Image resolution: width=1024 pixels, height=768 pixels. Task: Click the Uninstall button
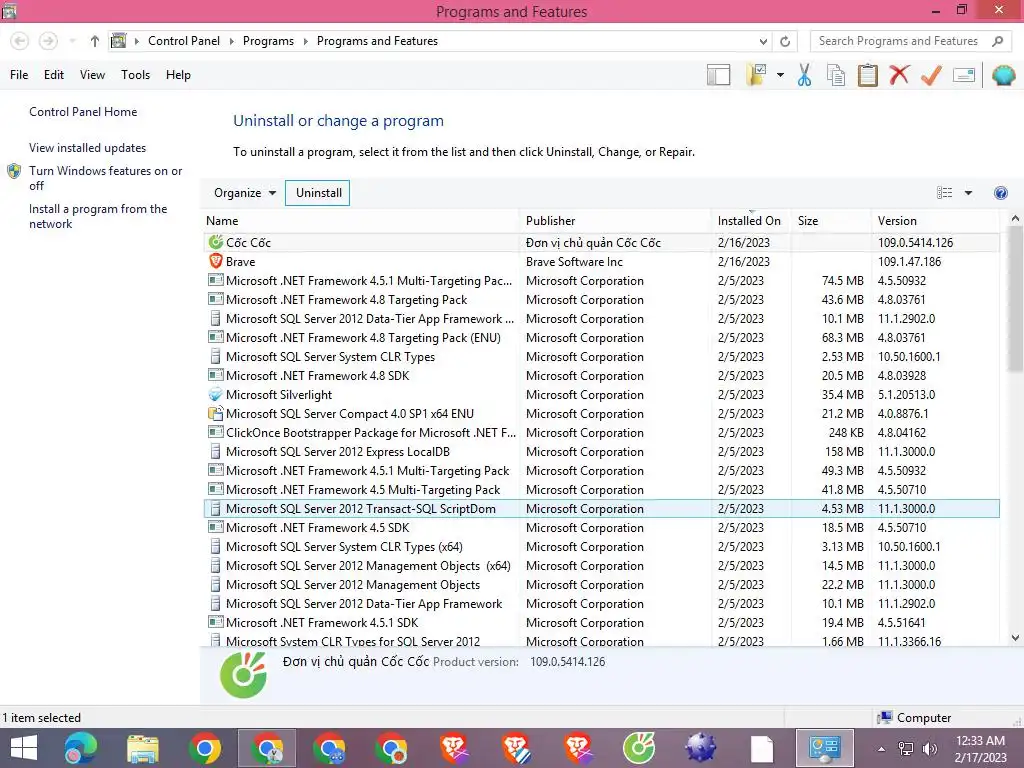pyautogui.click(x=318, y=193)
